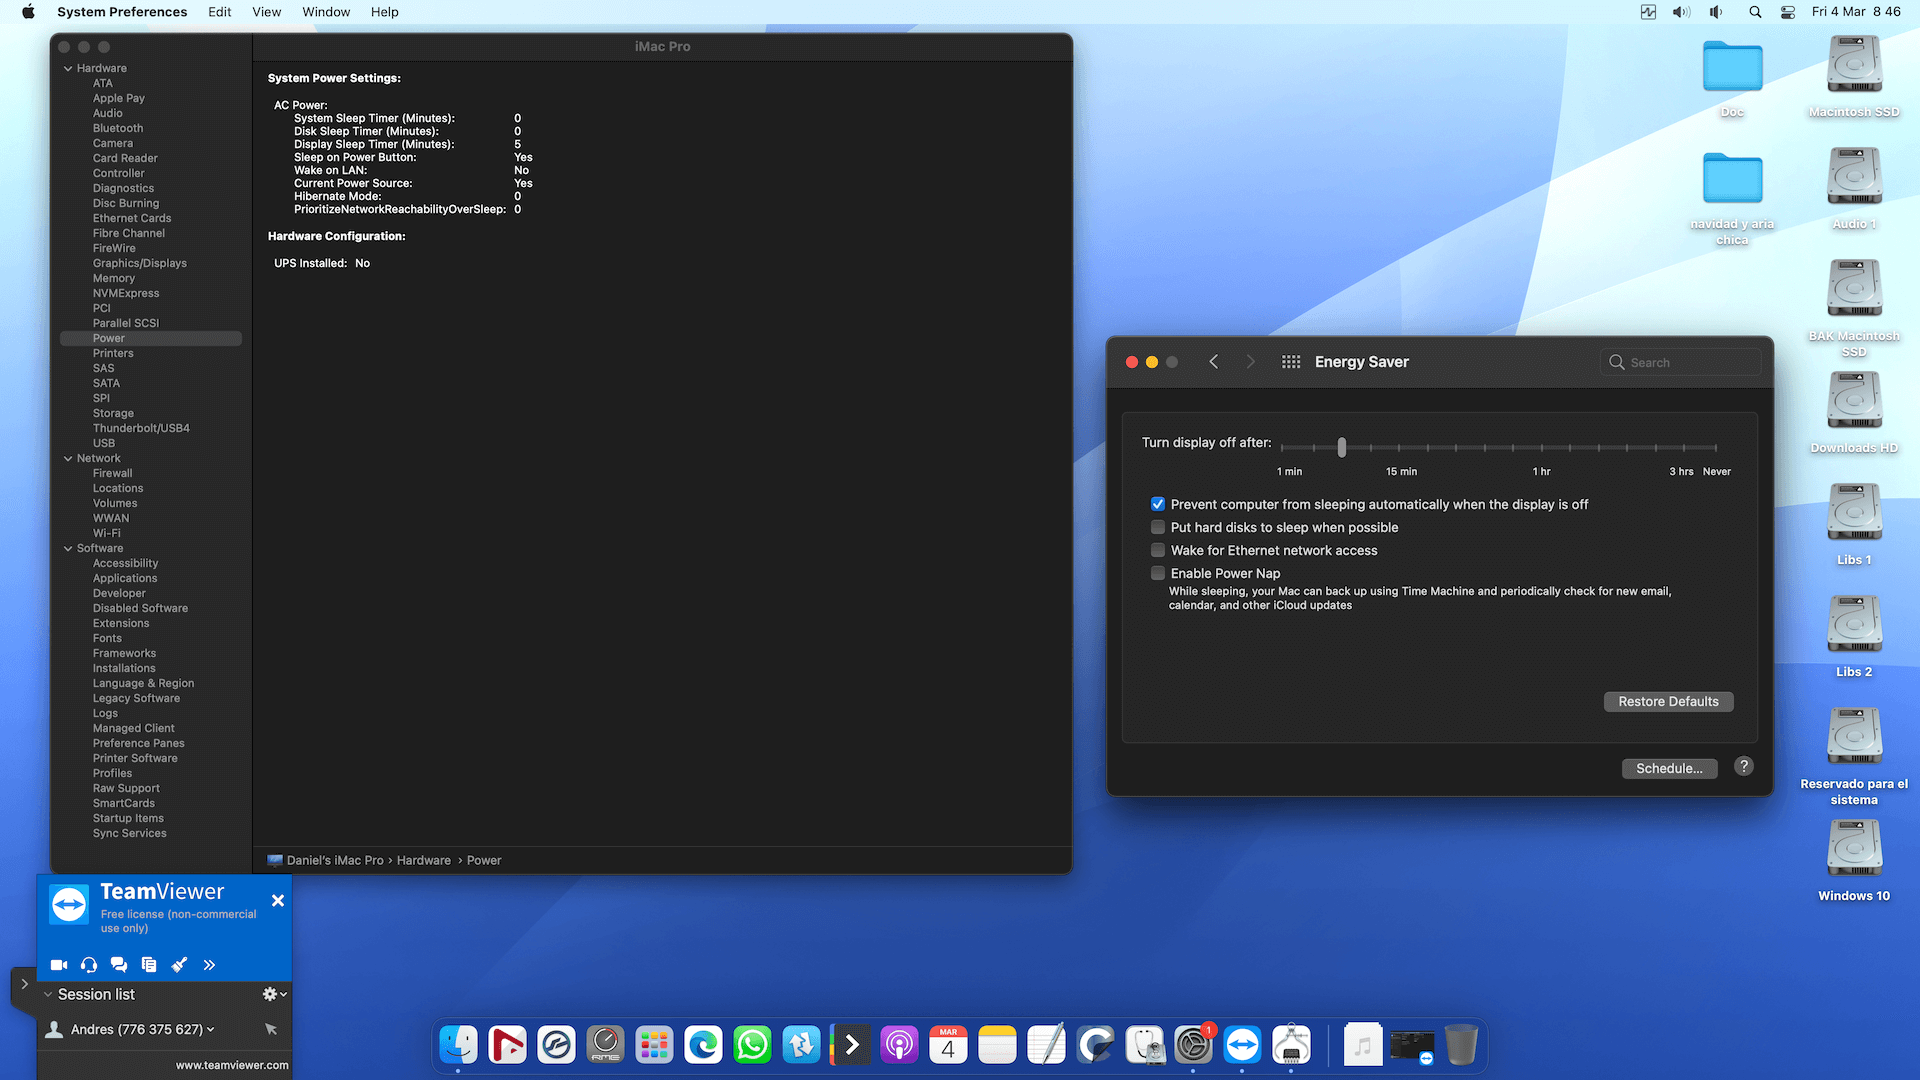Show more TeamViewer tools double-chevron

209,965
